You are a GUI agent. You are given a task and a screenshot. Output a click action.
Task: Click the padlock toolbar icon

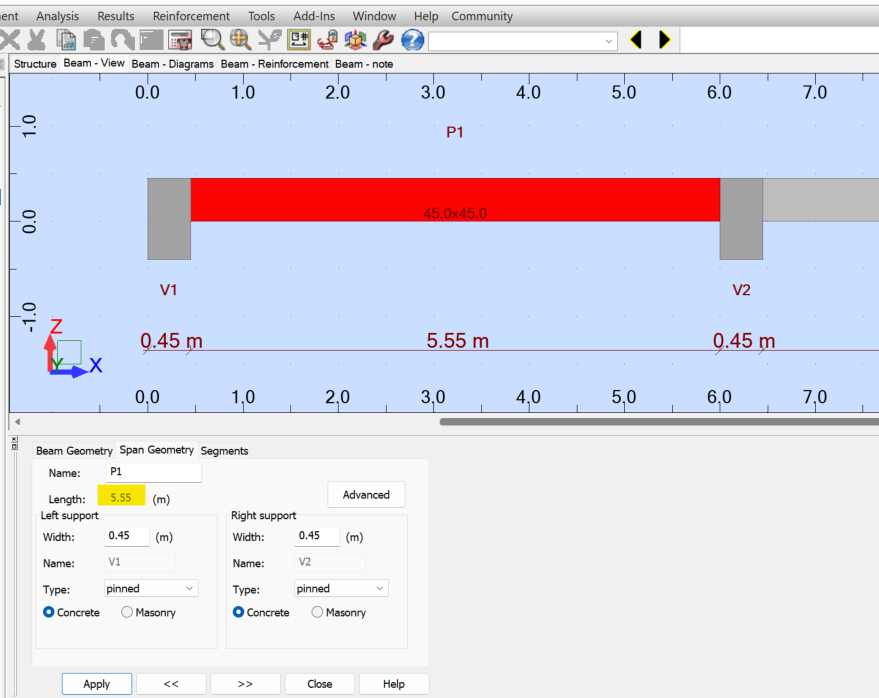point(327,40)
